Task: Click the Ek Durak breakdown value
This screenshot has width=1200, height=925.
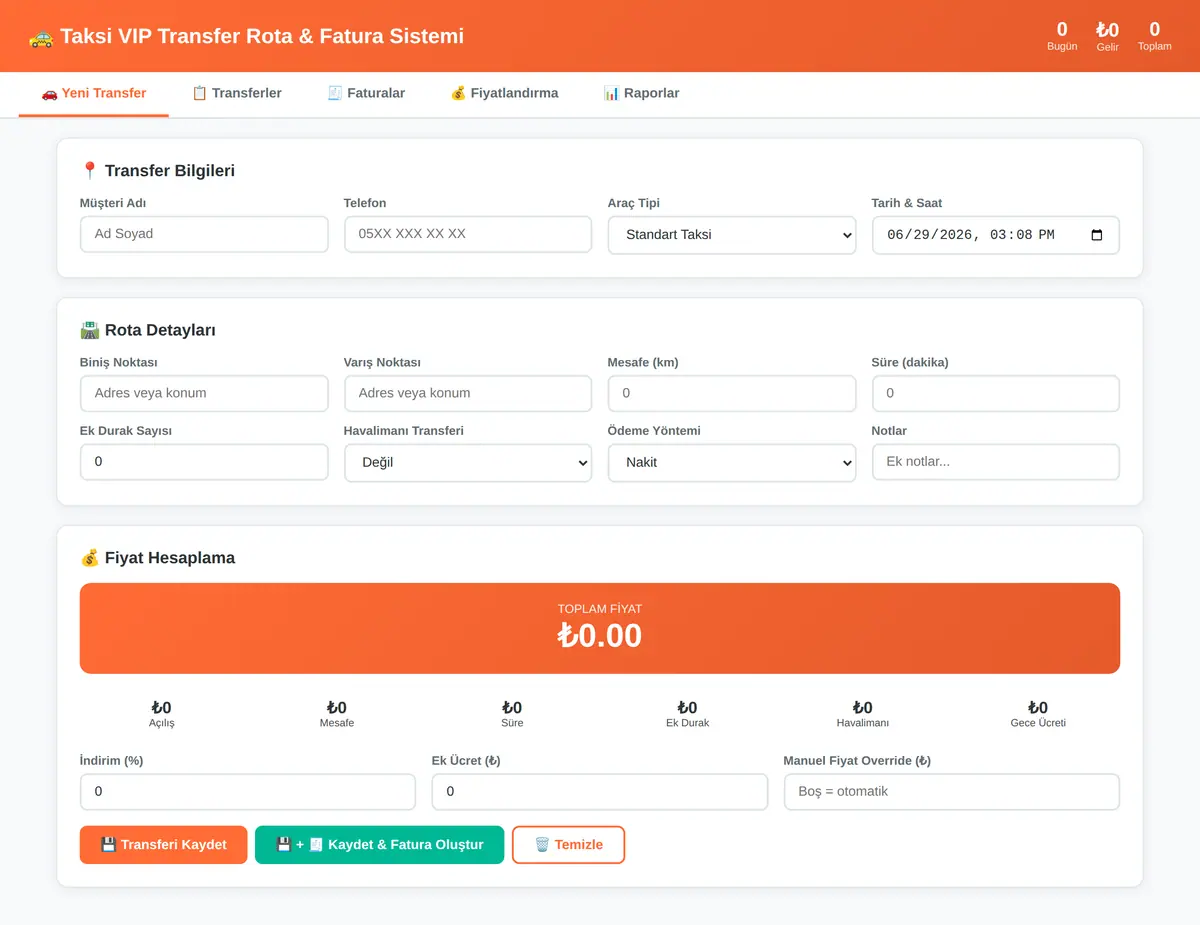Action: (x=687, y=708)
